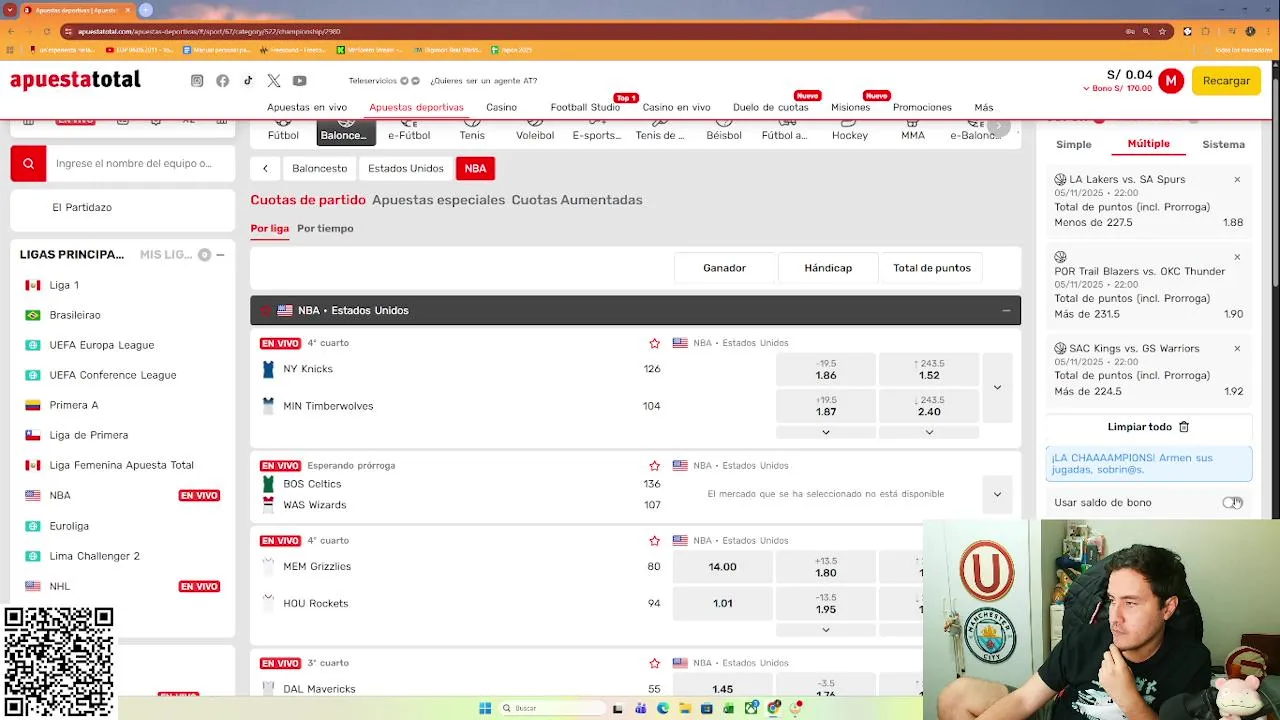The image size is (1280, 720).
Task: Expand the Bono S/ 170.00 balance dropdown
Action: [x=1117, y=89]
